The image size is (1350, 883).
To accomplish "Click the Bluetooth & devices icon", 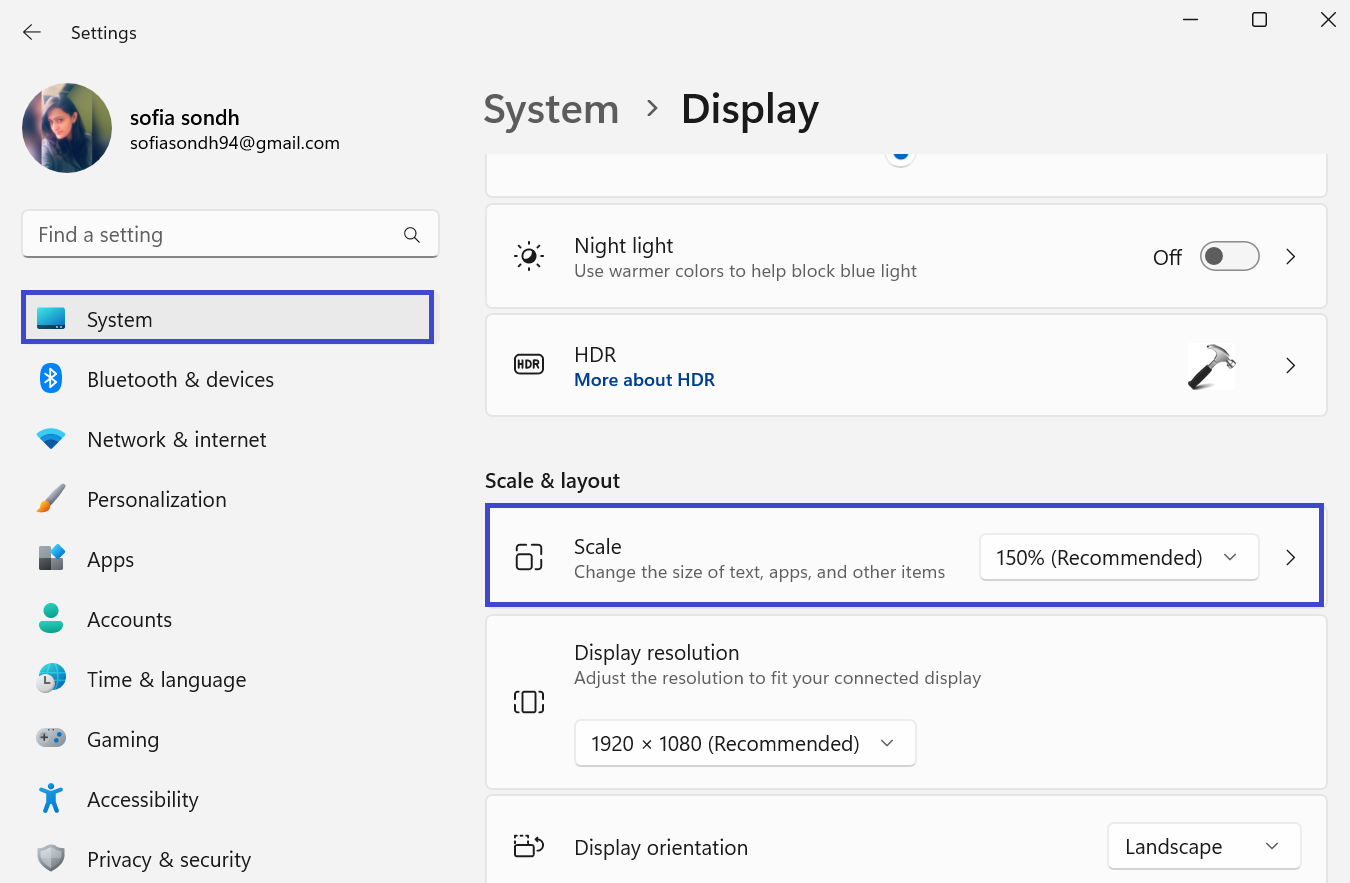I will click(x=51, y=379).
